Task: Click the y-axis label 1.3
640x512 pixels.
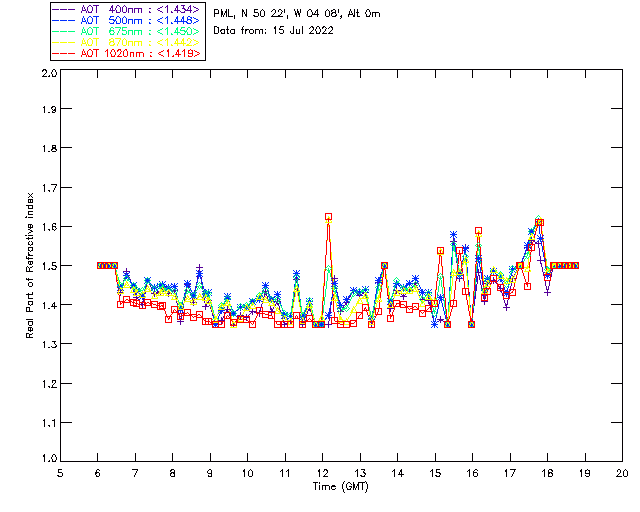Action: [x=49, y=344]
